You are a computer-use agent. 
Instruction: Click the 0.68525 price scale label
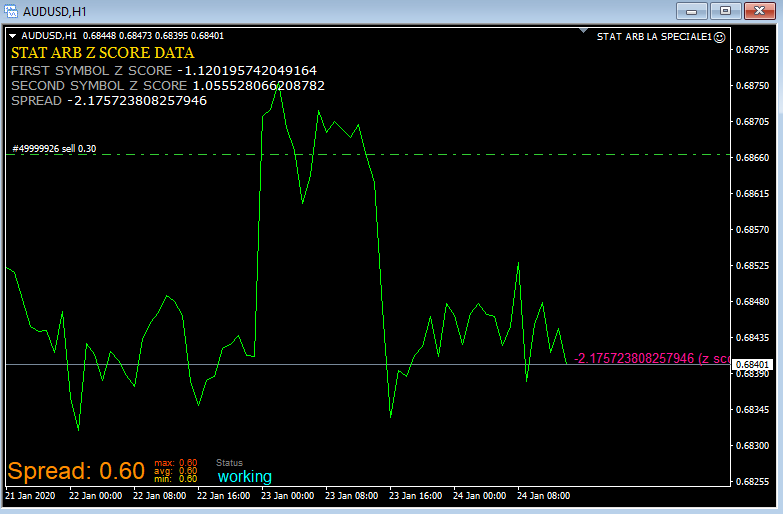(753, 266)
